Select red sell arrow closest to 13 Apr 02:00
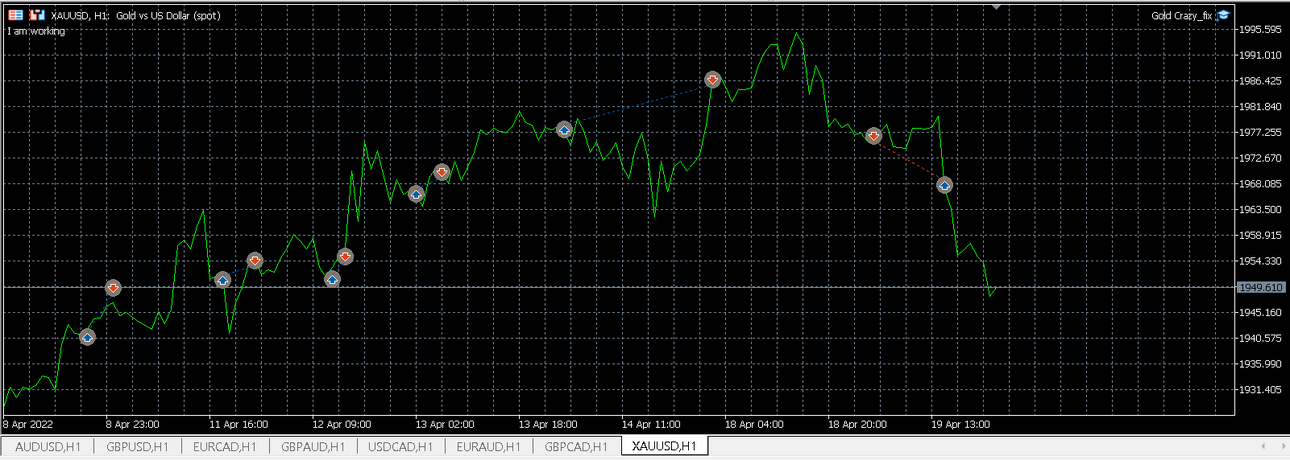 click(x=442, y=172)
